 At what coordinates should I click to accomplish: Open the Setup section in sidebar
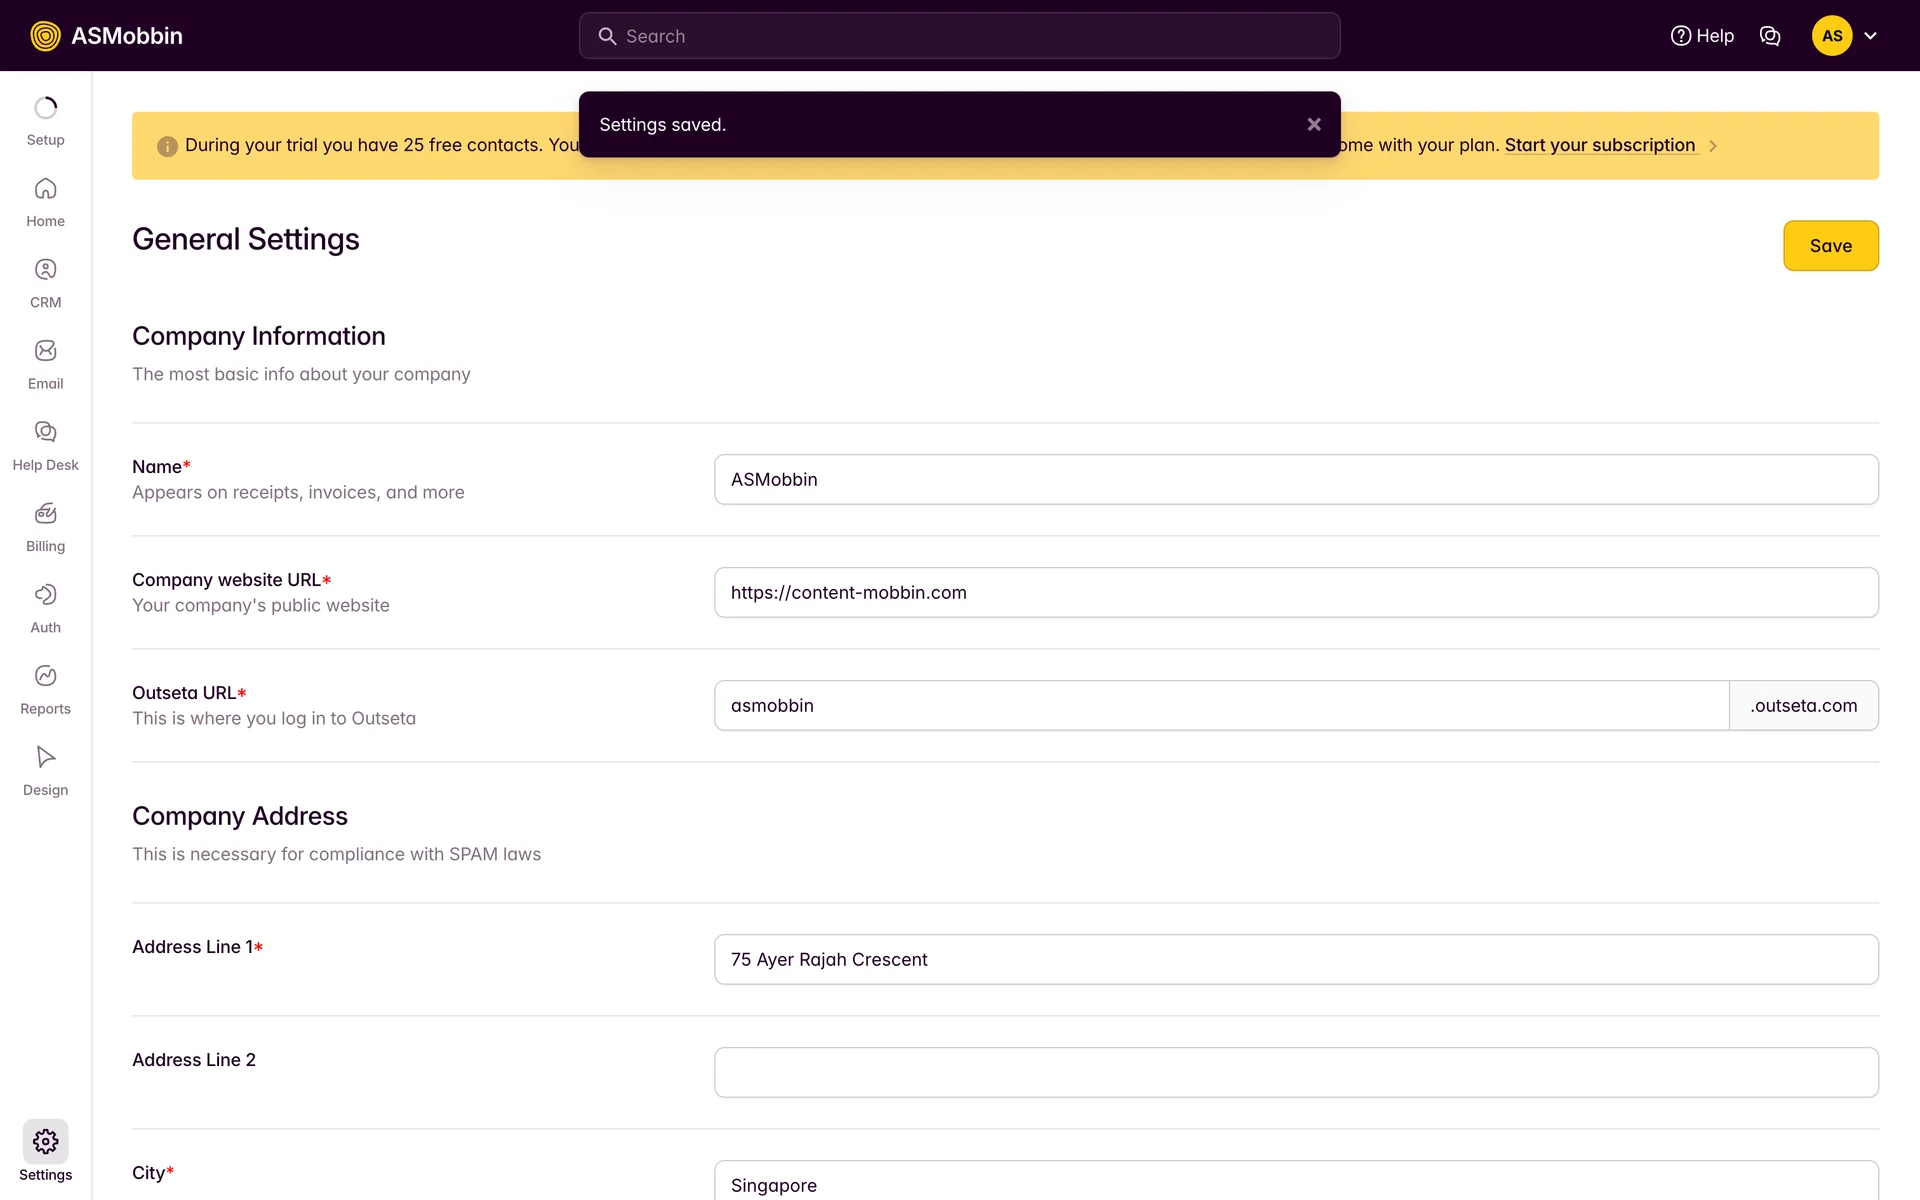45,121
